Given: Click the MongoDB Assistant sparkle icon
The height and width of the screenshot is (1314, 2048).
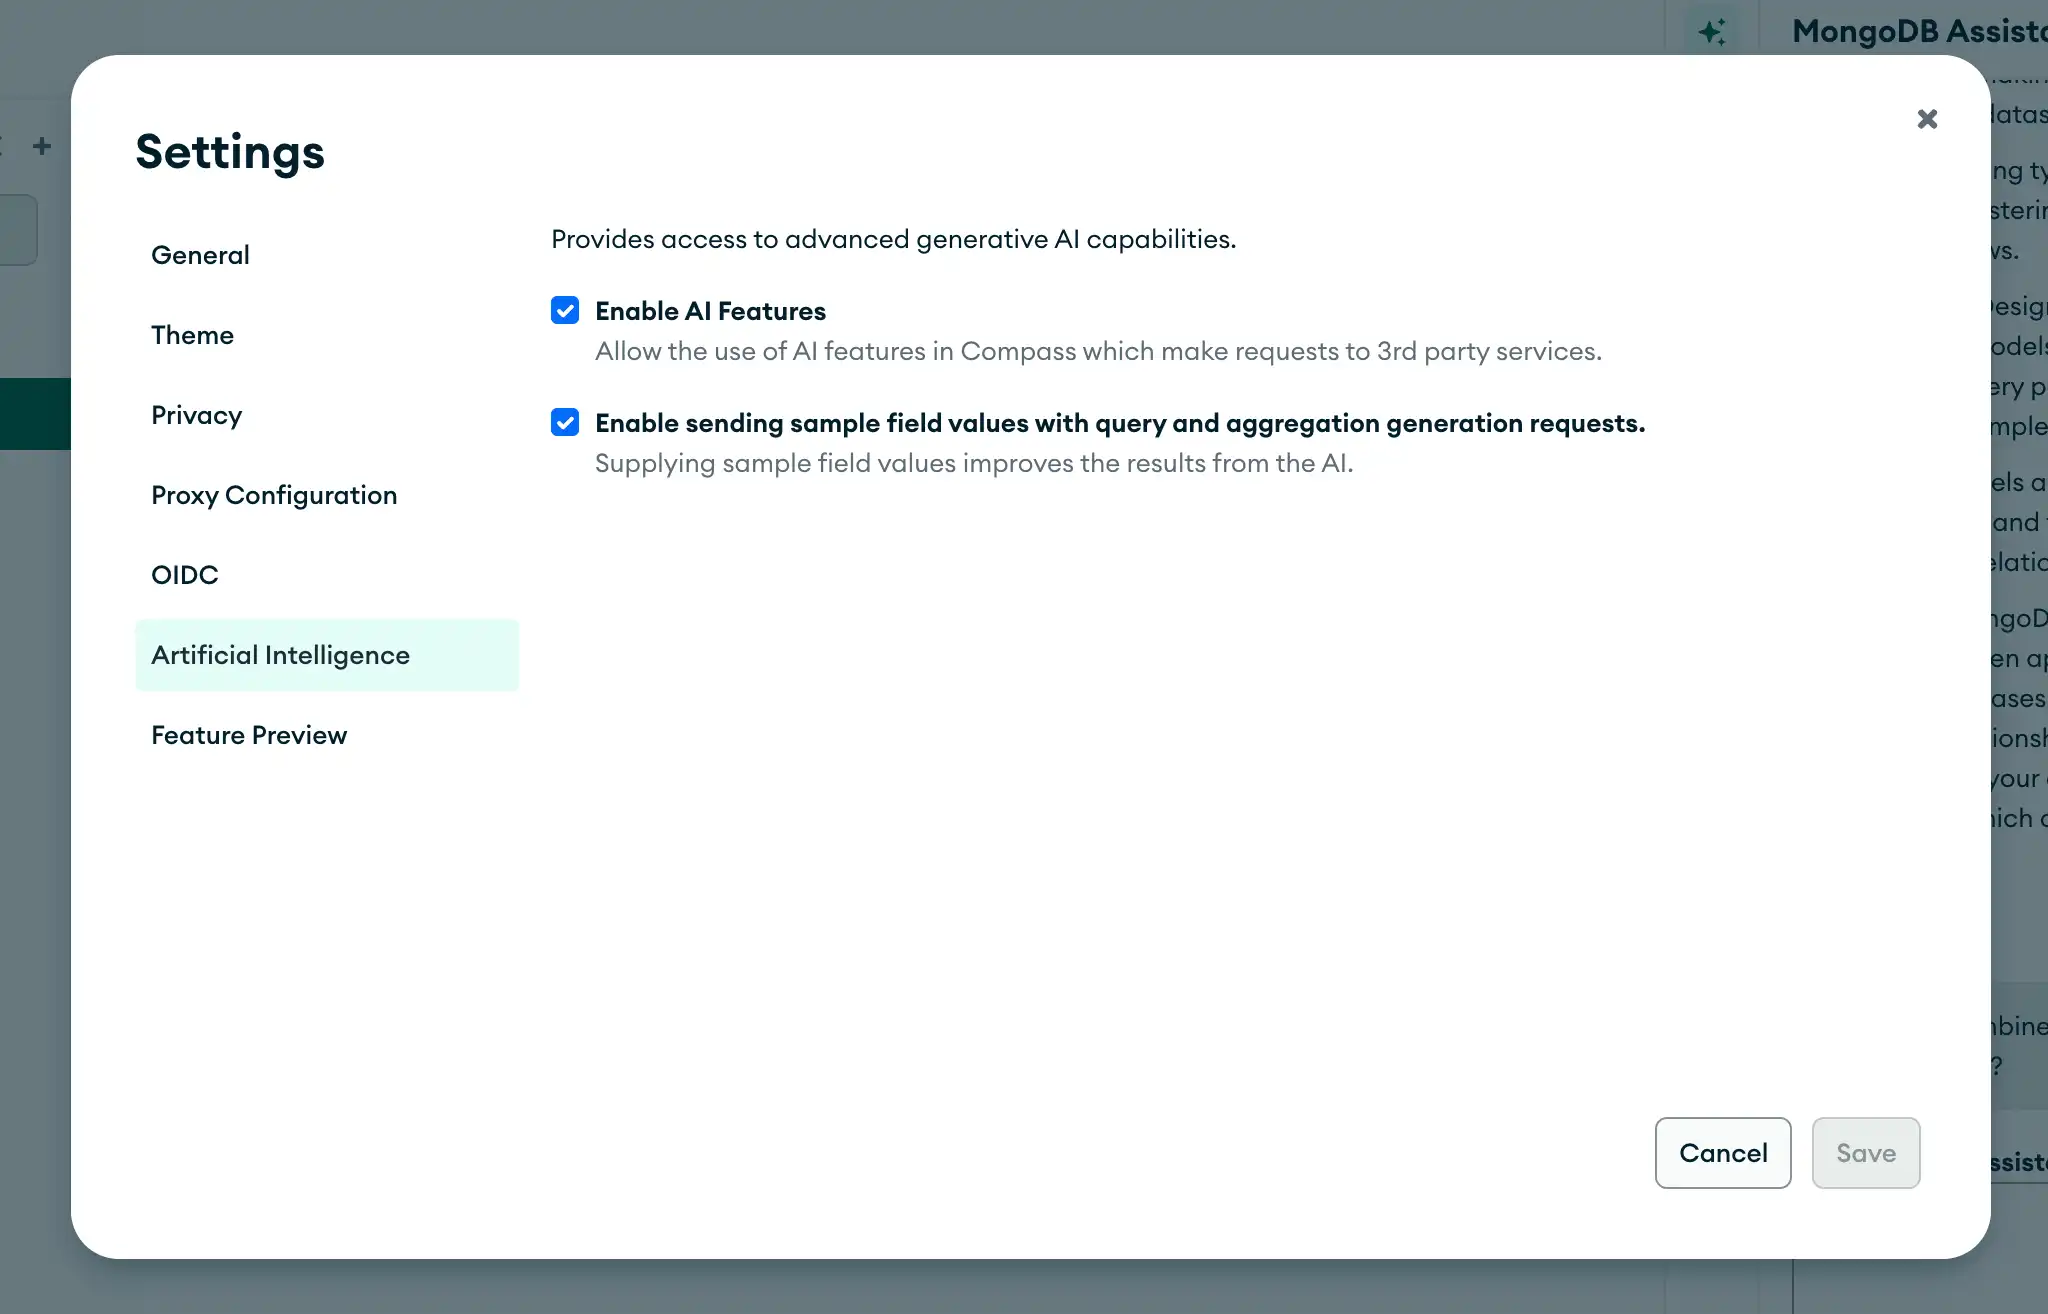Looking at the screenshot, I should pyautogui.click(x=1712, y=31).
